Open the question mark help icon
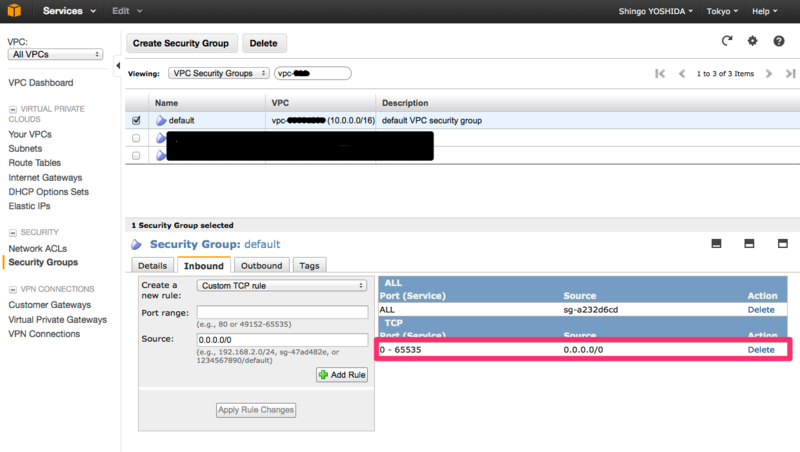The width and height of the screenshot is (800, 452). coord(779,41)
